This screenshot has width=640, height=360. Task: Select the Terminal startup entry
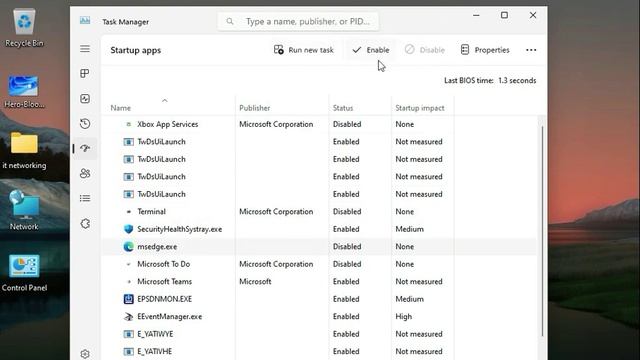[319, 211]
